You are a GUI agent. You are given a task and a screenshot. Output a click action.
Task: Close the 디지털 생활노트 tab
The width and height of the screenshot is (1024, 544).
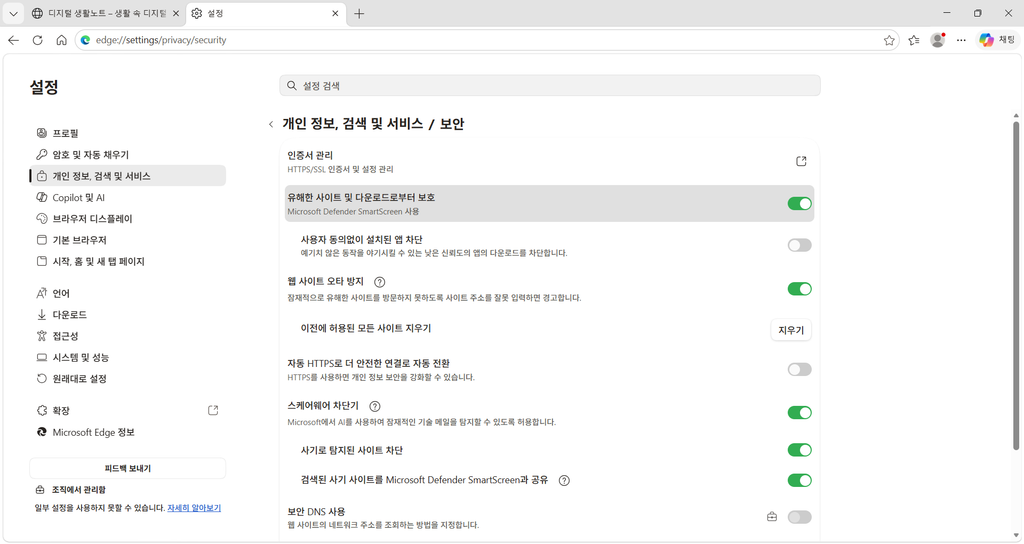coord(176,13)
